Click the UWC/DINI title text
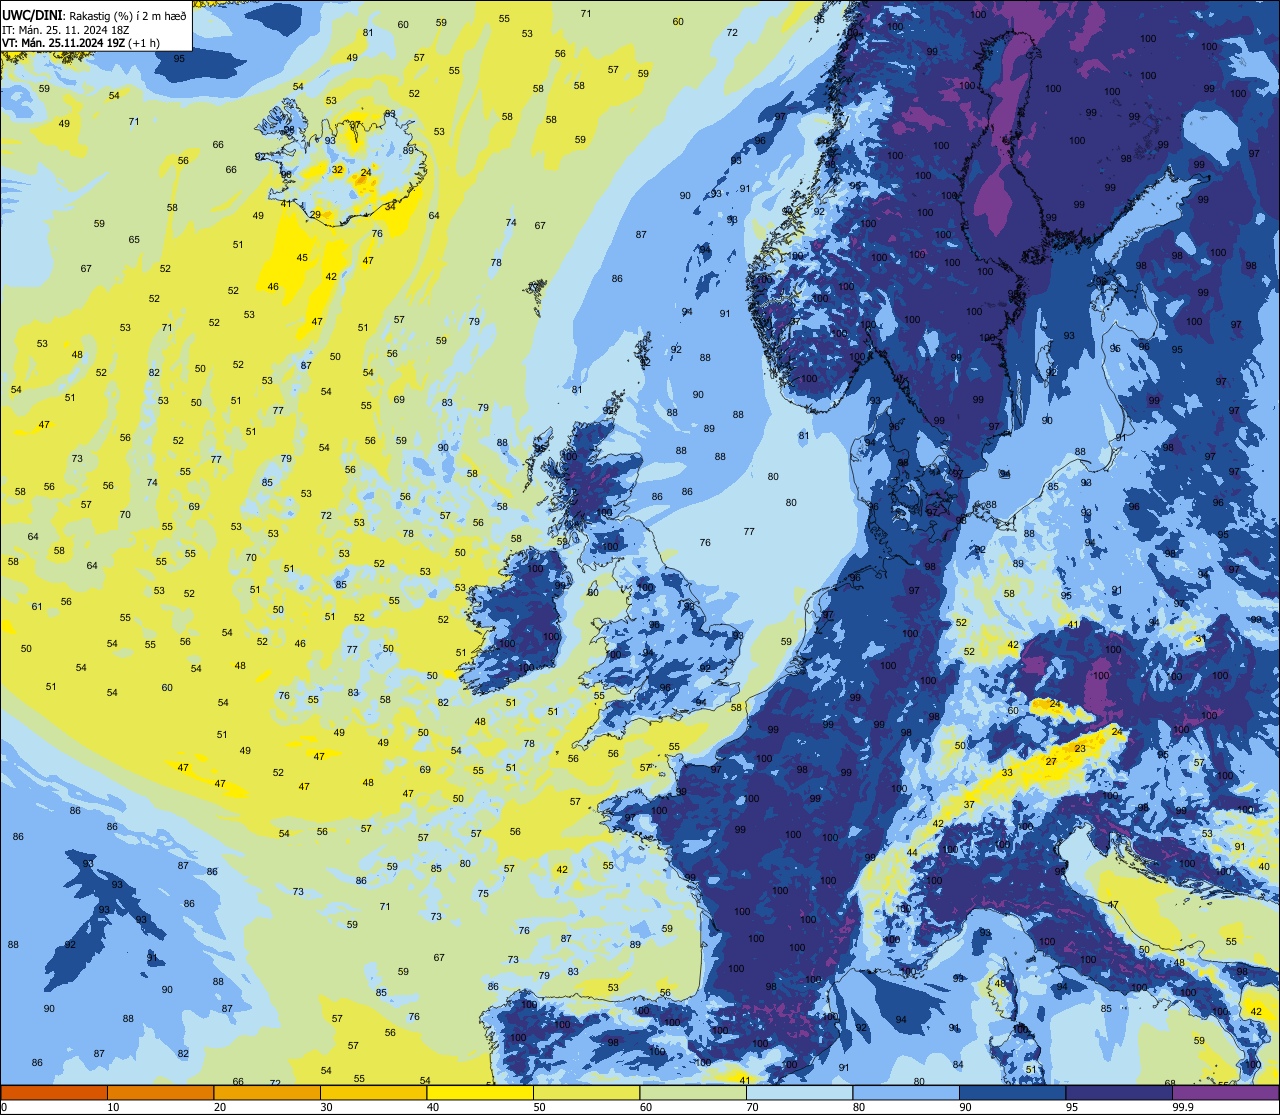Screen dimensions: 1280x1115 pyautogui.click(x=32, y=15)
